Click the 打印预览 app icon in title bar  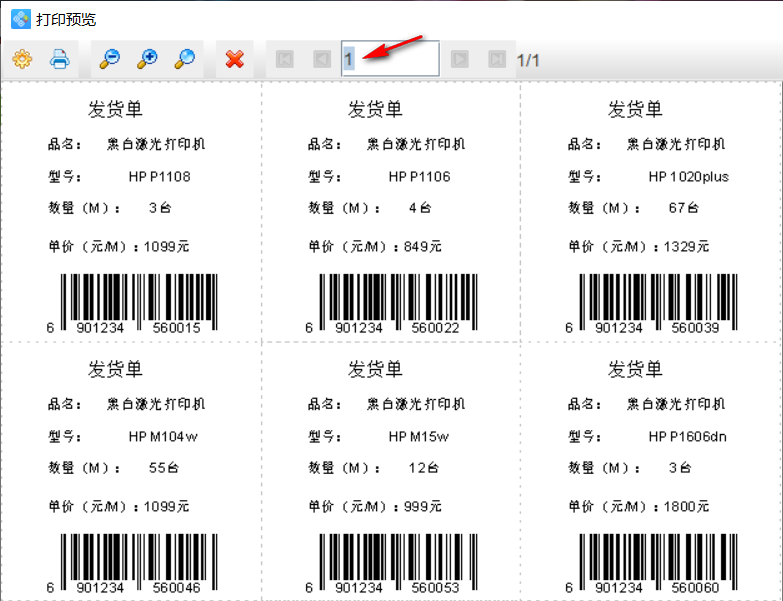(20, 19)
